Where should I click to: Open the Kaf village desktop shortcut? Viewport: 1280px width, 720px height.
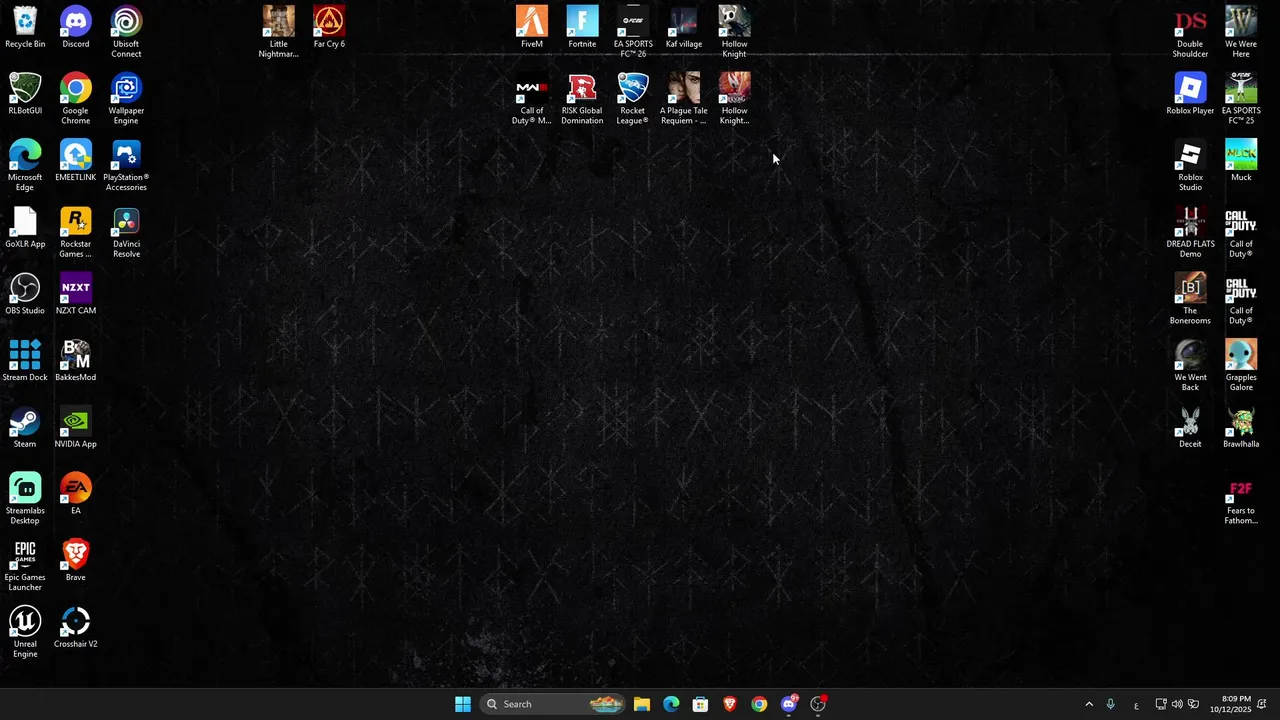point(684,28)
